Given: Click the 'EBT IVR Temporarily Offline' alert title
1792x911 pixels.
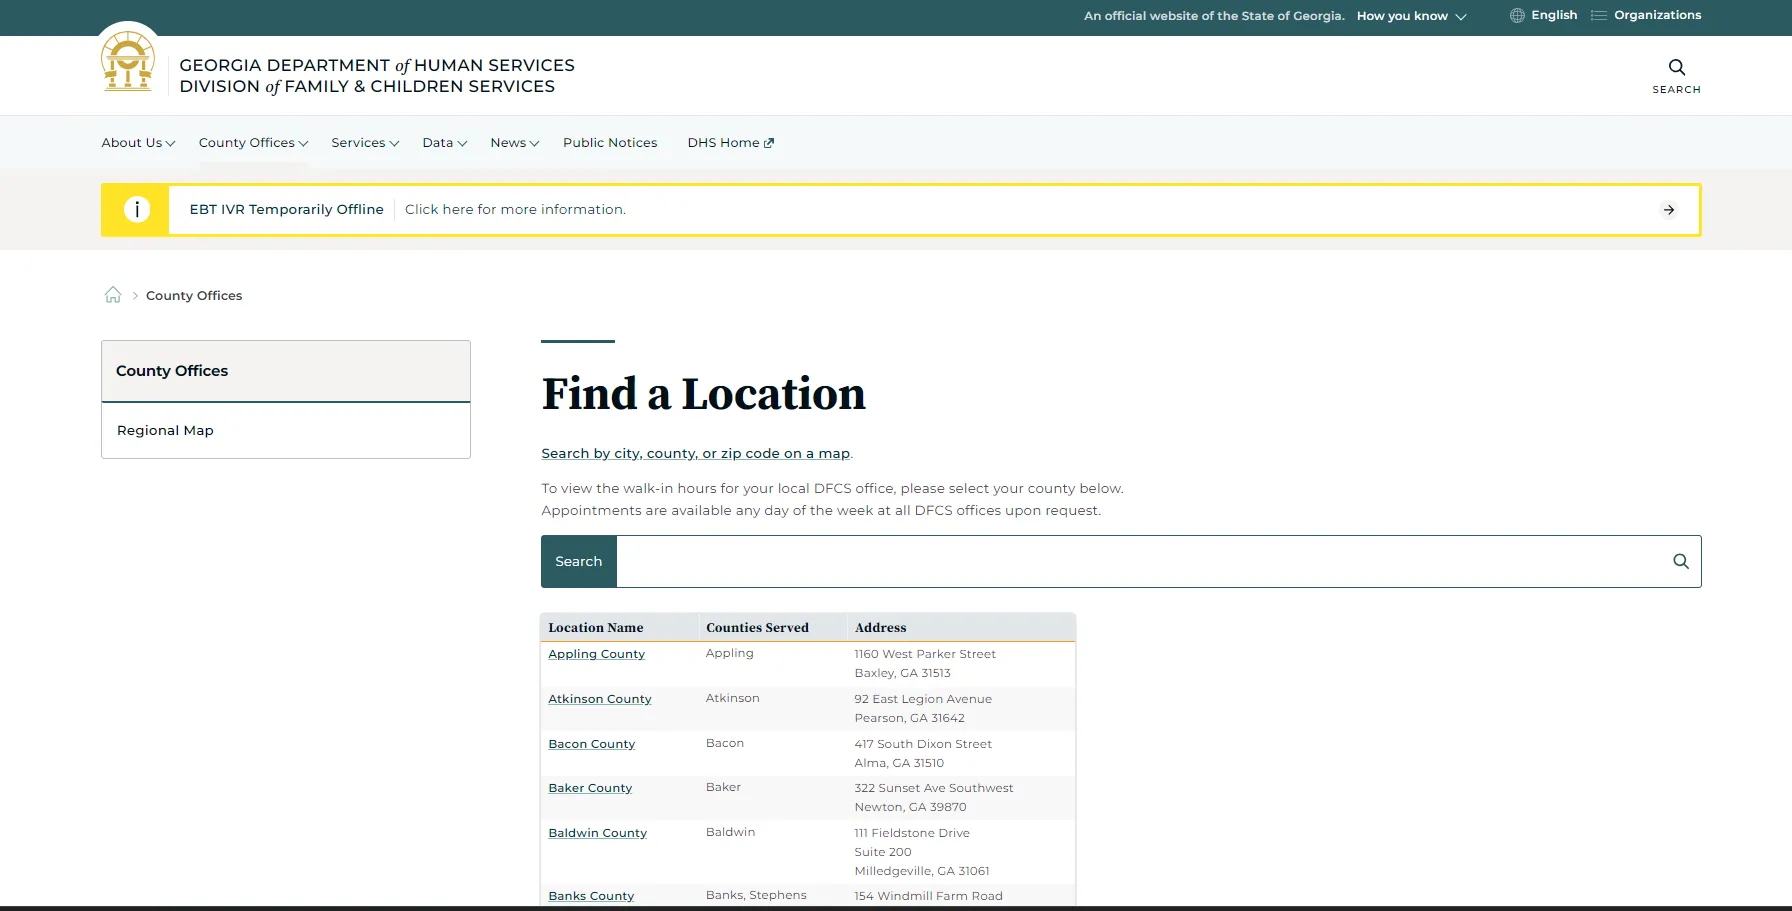Looking at the screenshot, I should coord(286,209).
